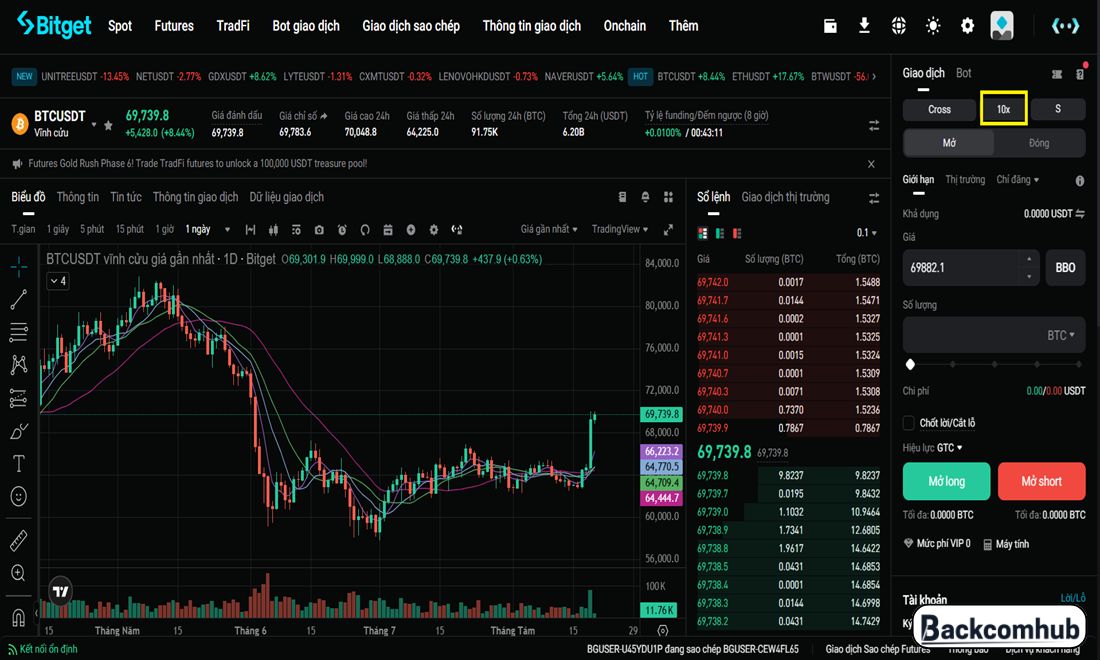Screen dimensions: 1100x660
Task: Open the user profile avatar
Action: pyautogui.click(x=1002, y=26)
